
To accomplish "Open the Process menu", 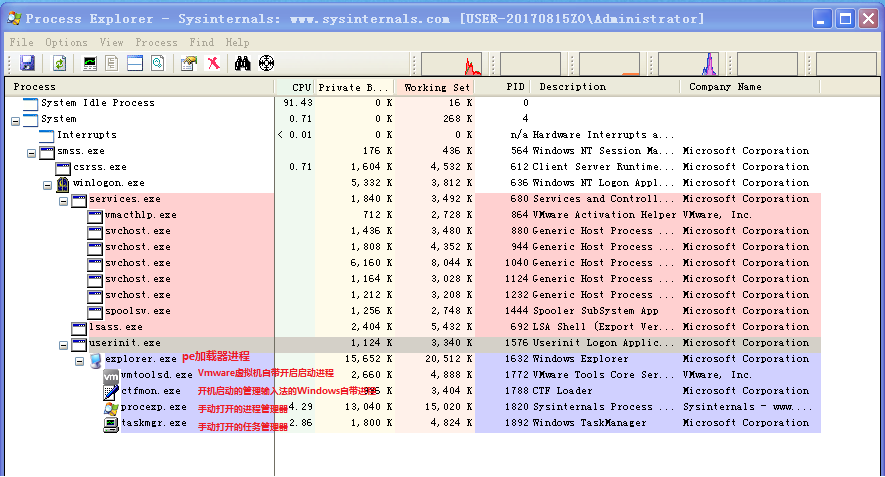I will (x=156, y=42).
